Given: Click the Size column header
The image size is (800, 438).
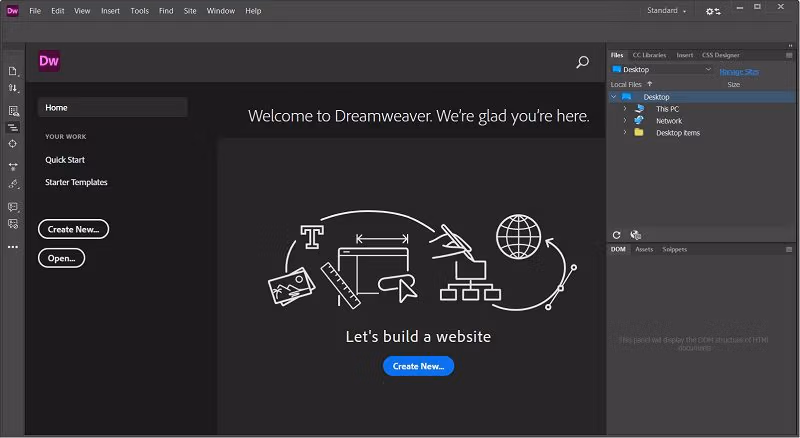Looking at the screenshot, I should point(734,85).
